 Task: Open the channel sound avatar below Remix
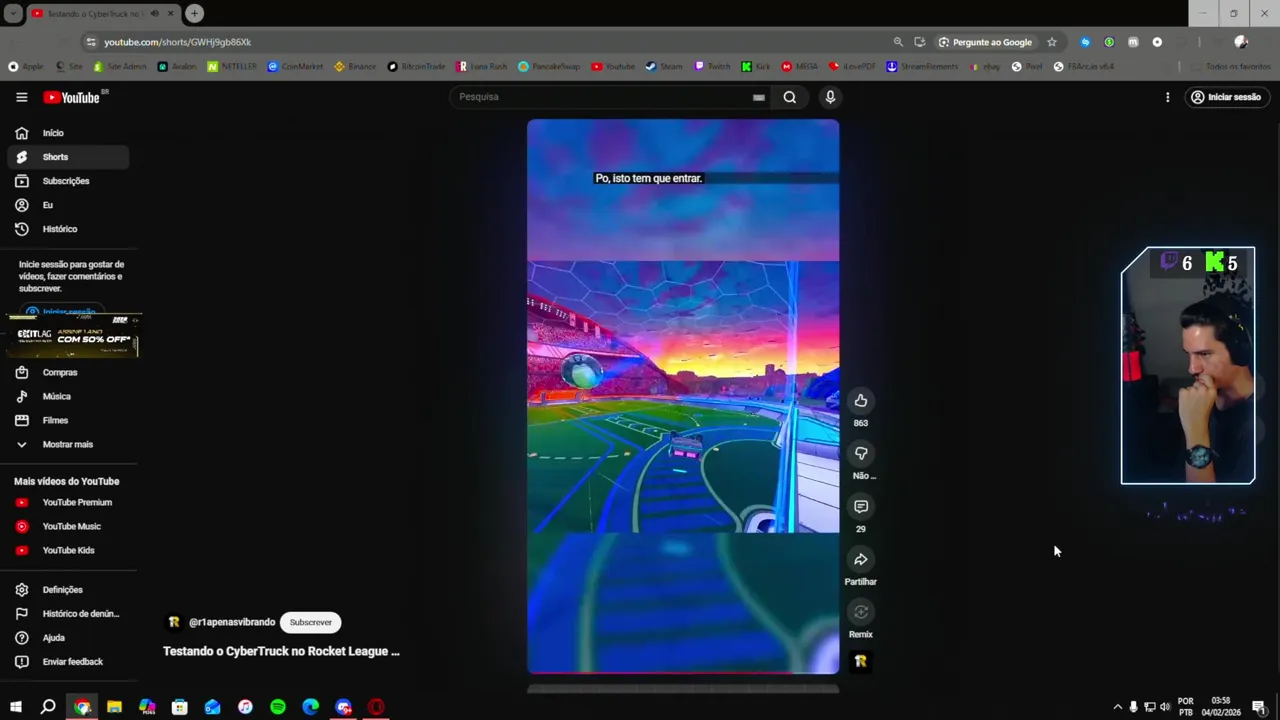(860, 661)
